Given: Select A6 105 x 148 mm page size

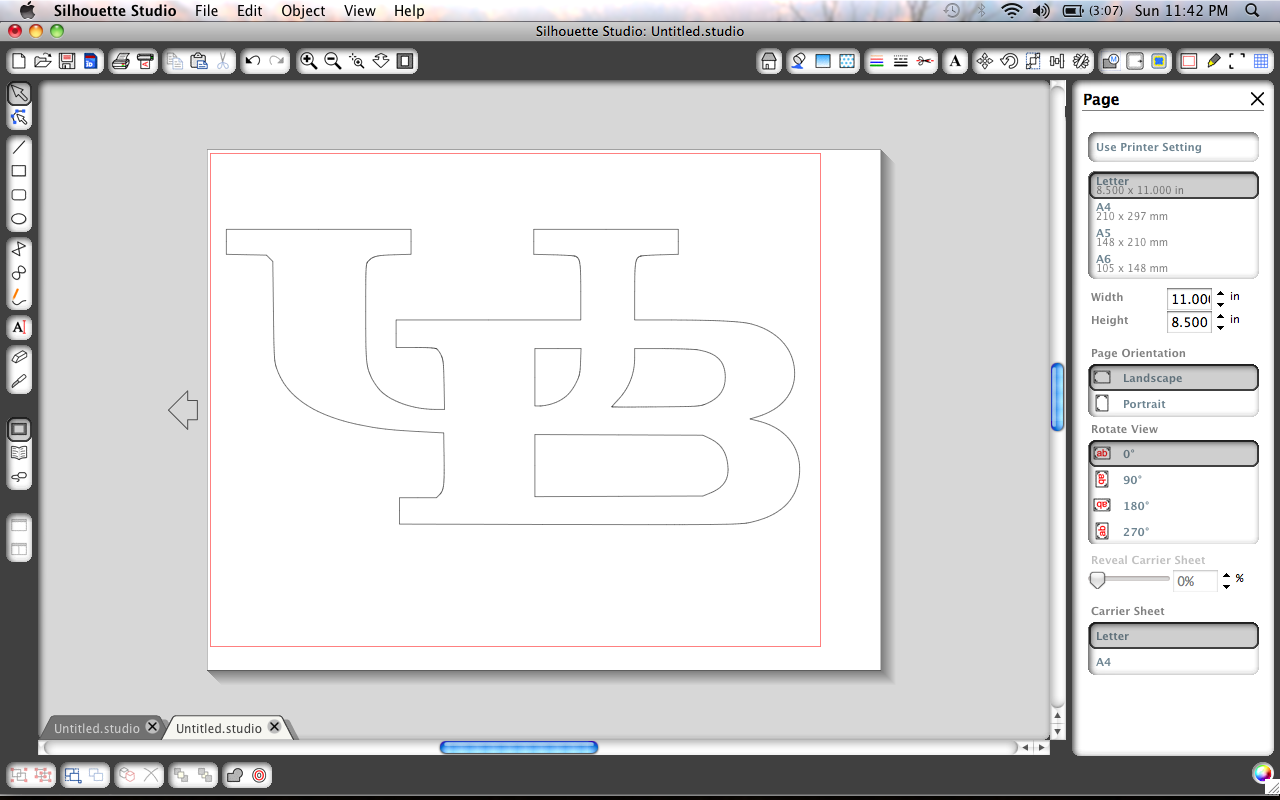Looking at the screenshot, I should [1173, 264].
